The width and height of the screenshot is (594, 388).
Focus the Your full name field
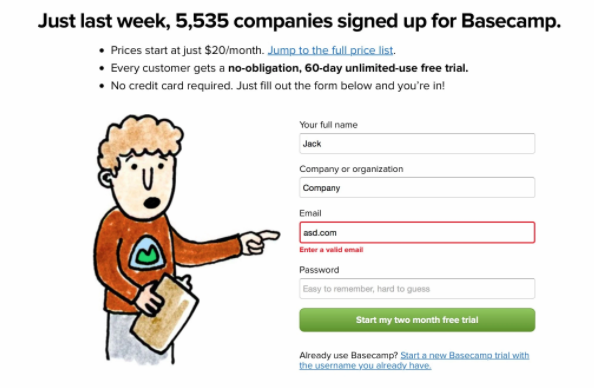coord(417,144)
